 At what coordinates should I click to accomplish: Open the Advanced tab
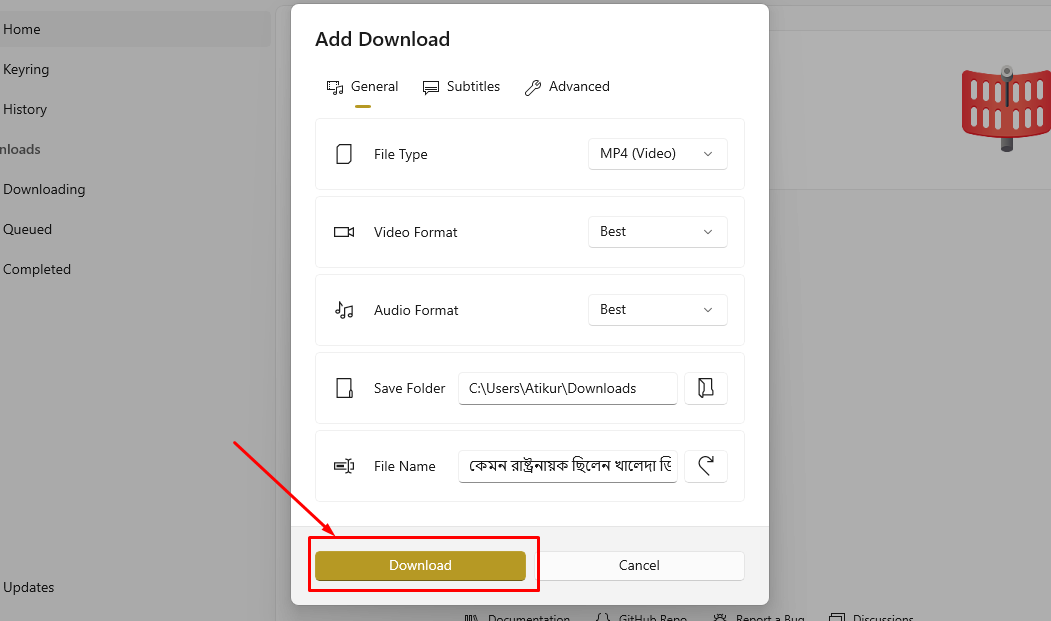(567, 86)
